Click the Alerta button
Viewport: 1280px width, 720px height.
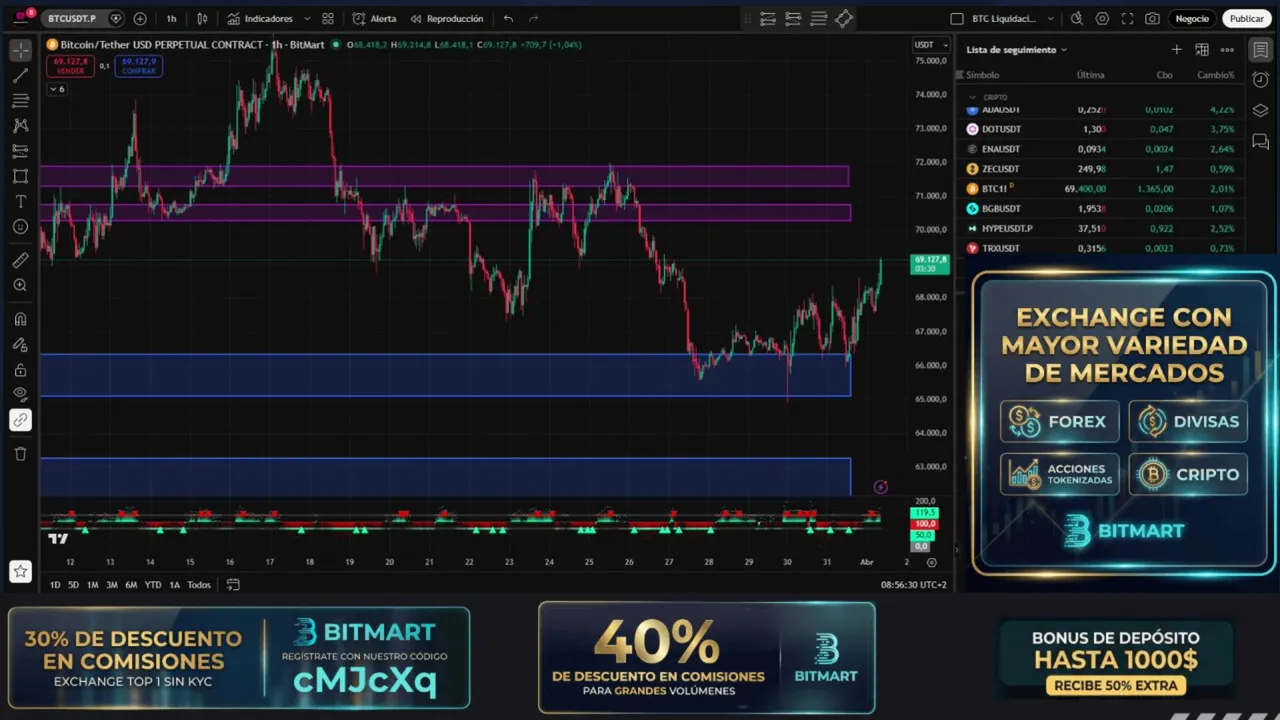click(374, 18)
